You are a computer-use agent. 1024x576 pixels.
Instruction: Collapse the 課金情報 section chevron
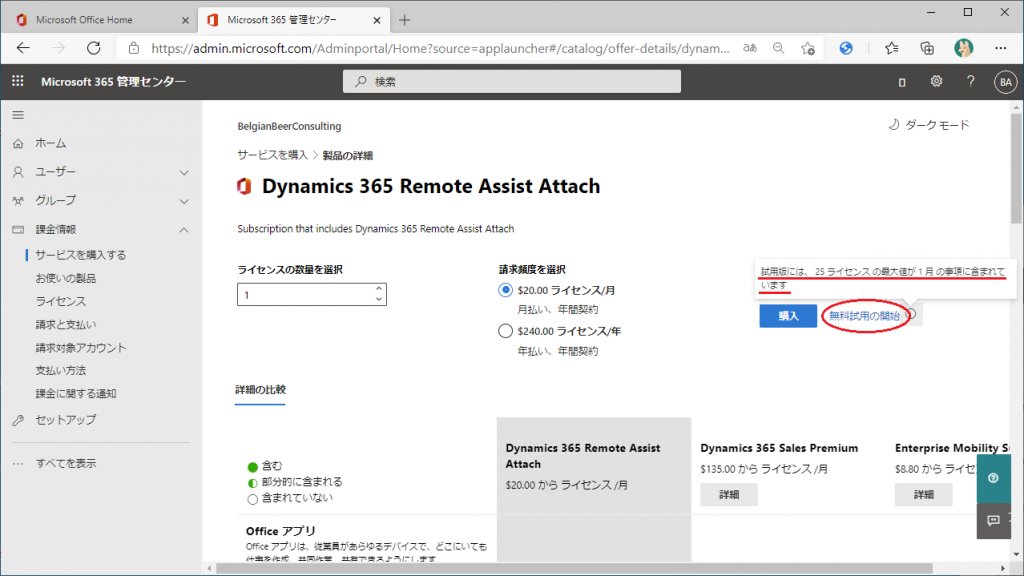tap(184, 230)
